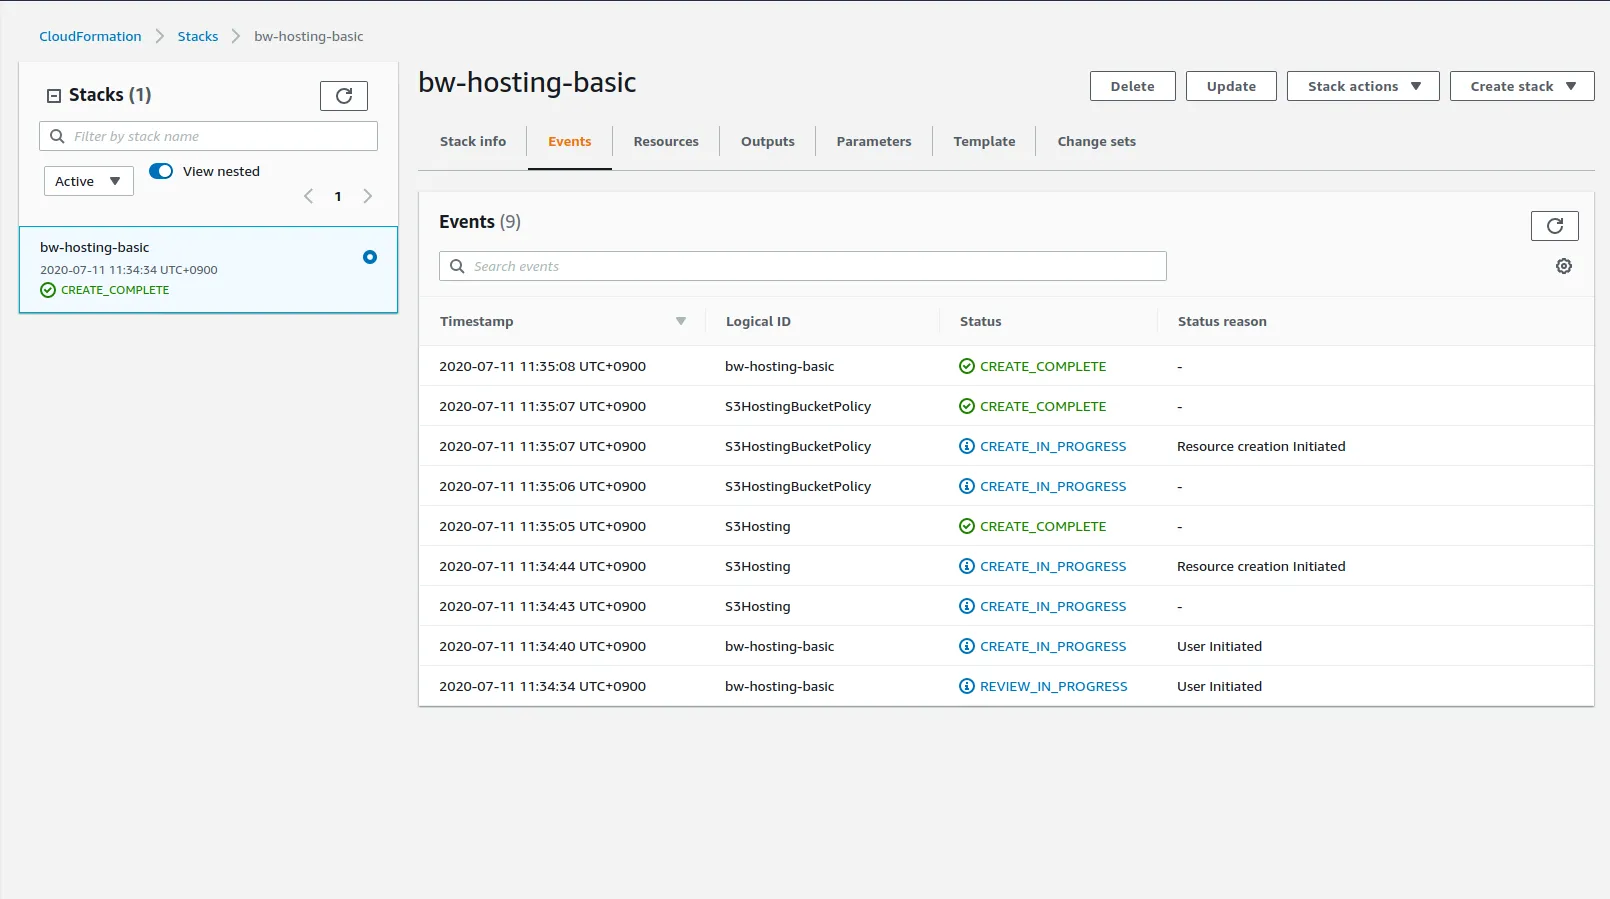Click the Logical ID column header

point(758,321)
